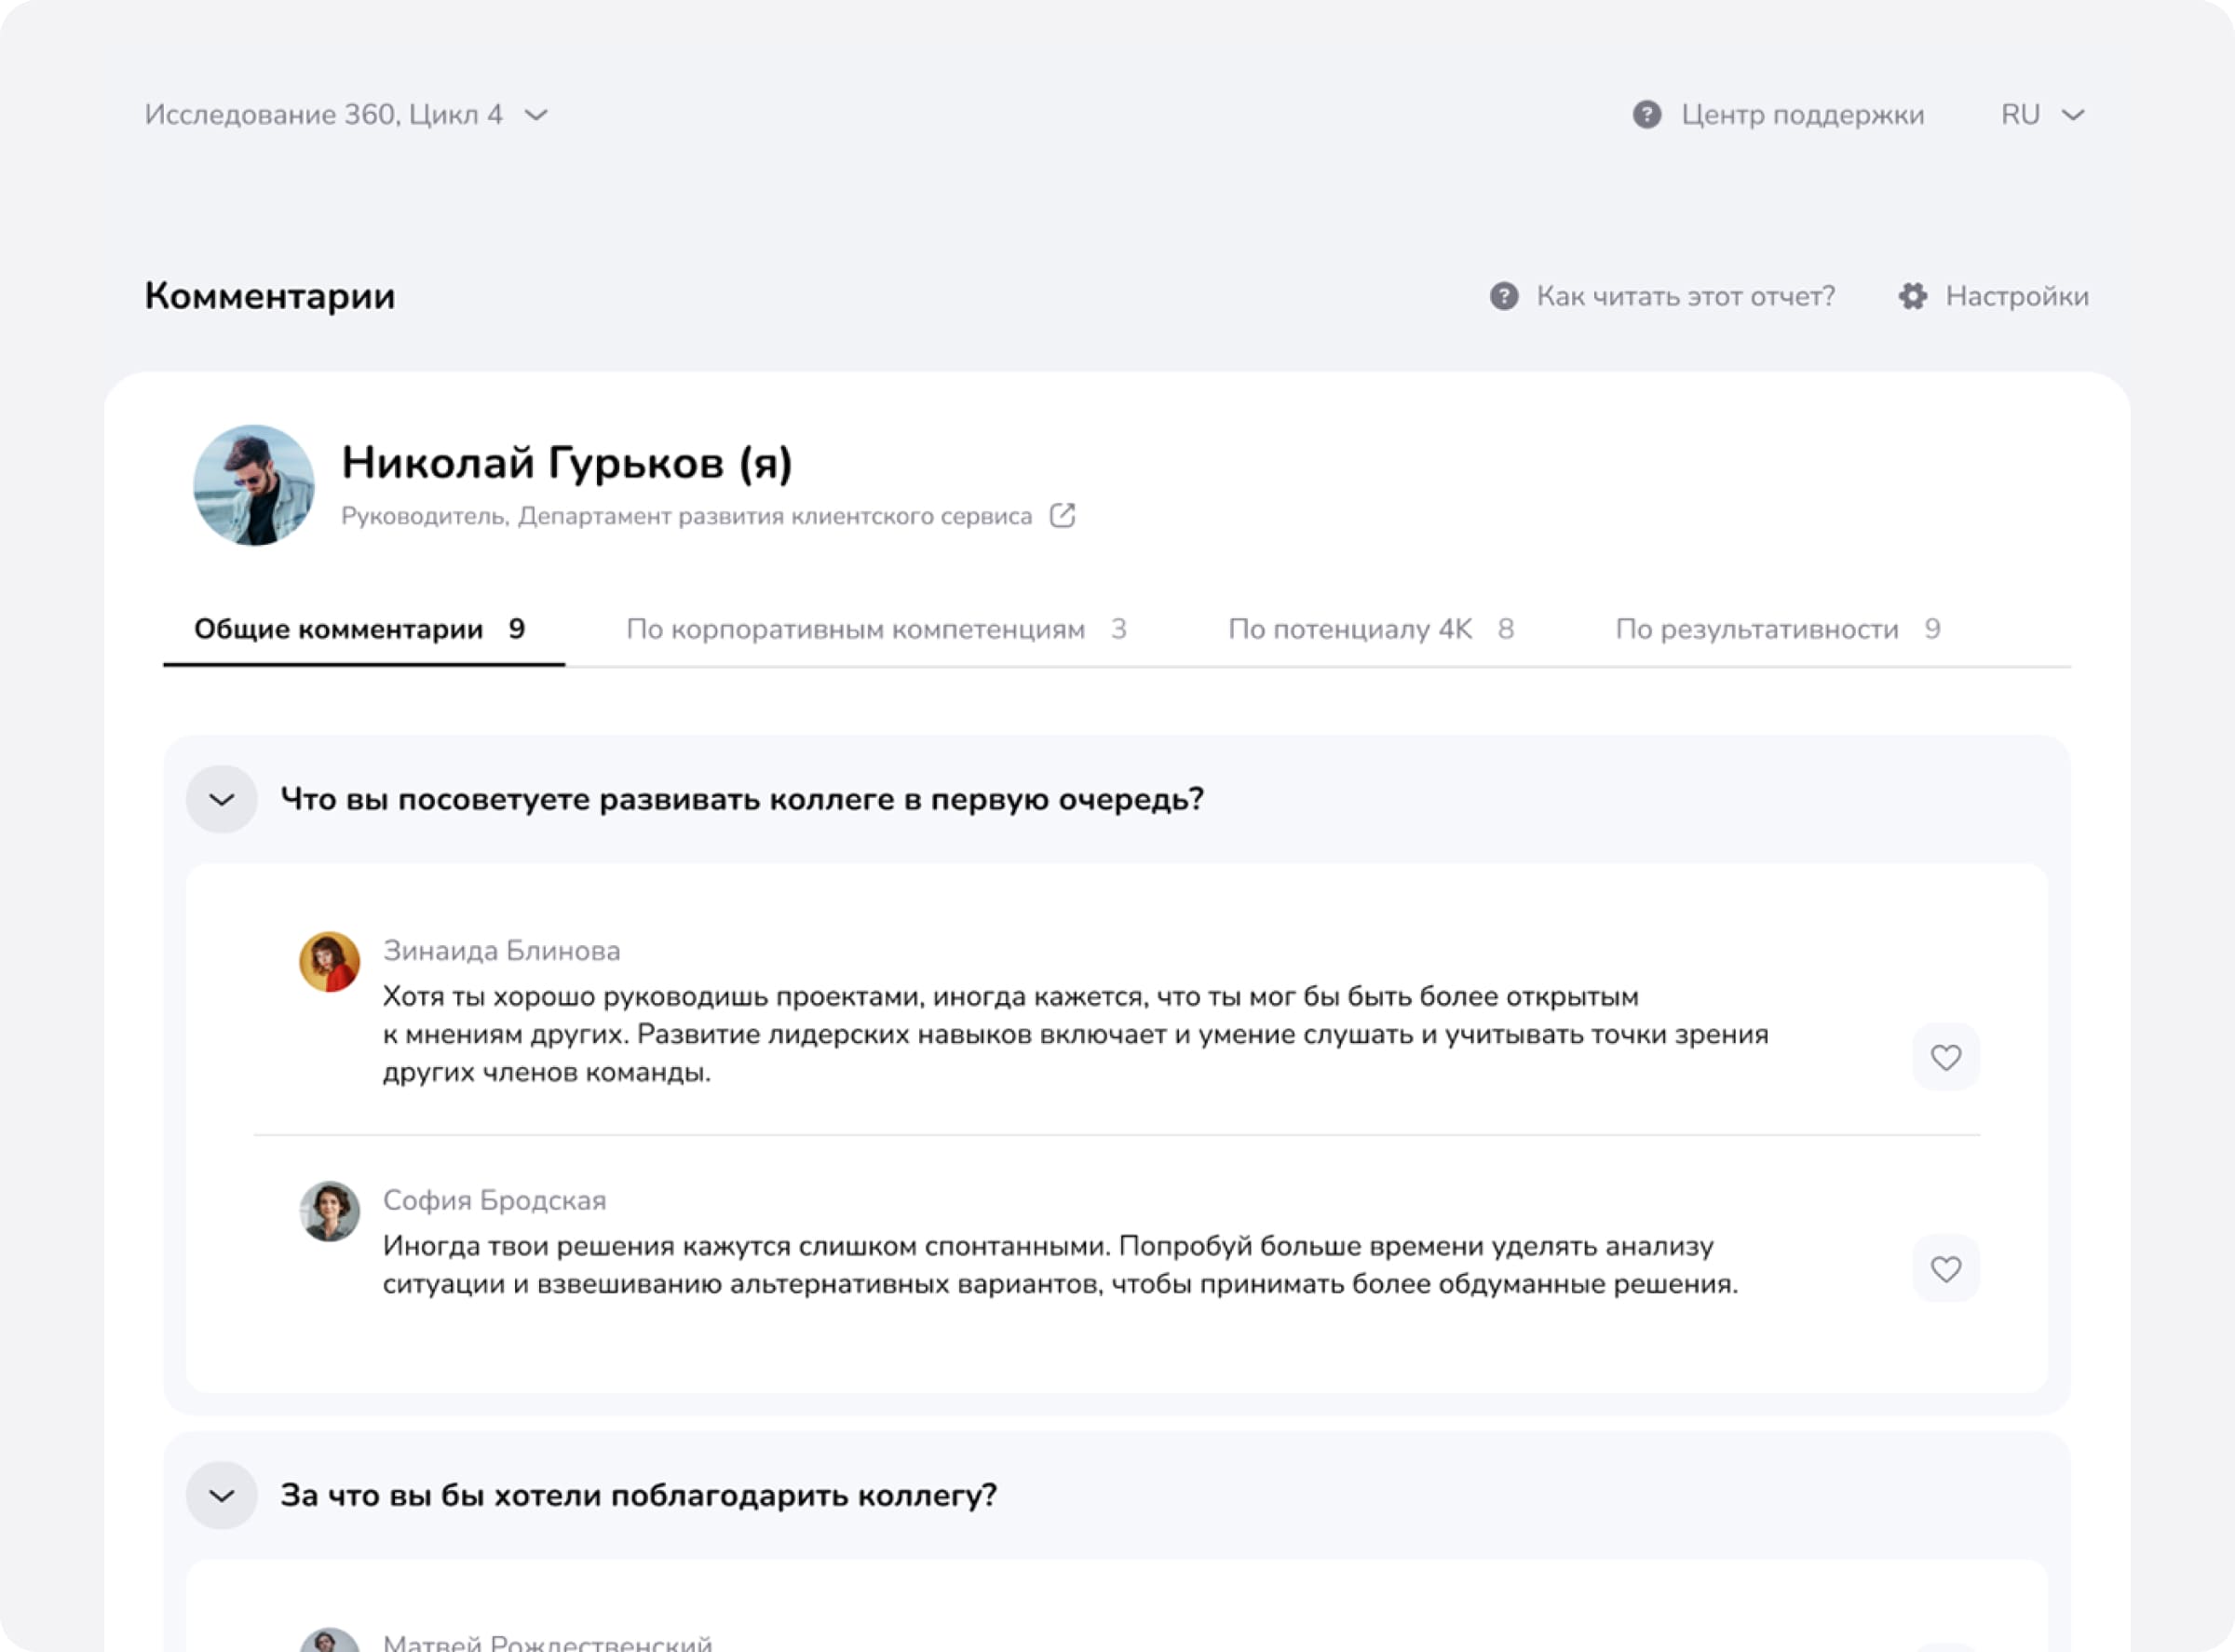Click Зинаида Блинова's avatar
2235x1652 pixels.
330,962
